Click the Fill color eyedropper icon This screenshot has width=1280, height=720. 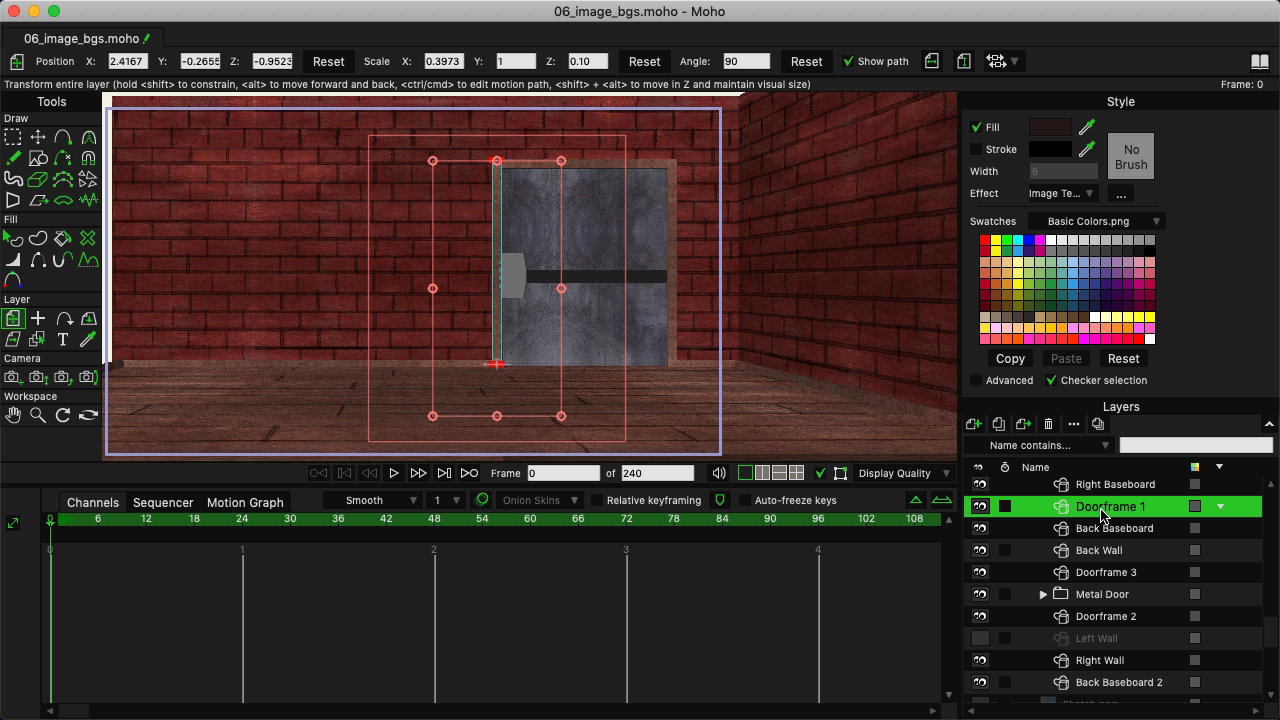(x=1087, y=127)
